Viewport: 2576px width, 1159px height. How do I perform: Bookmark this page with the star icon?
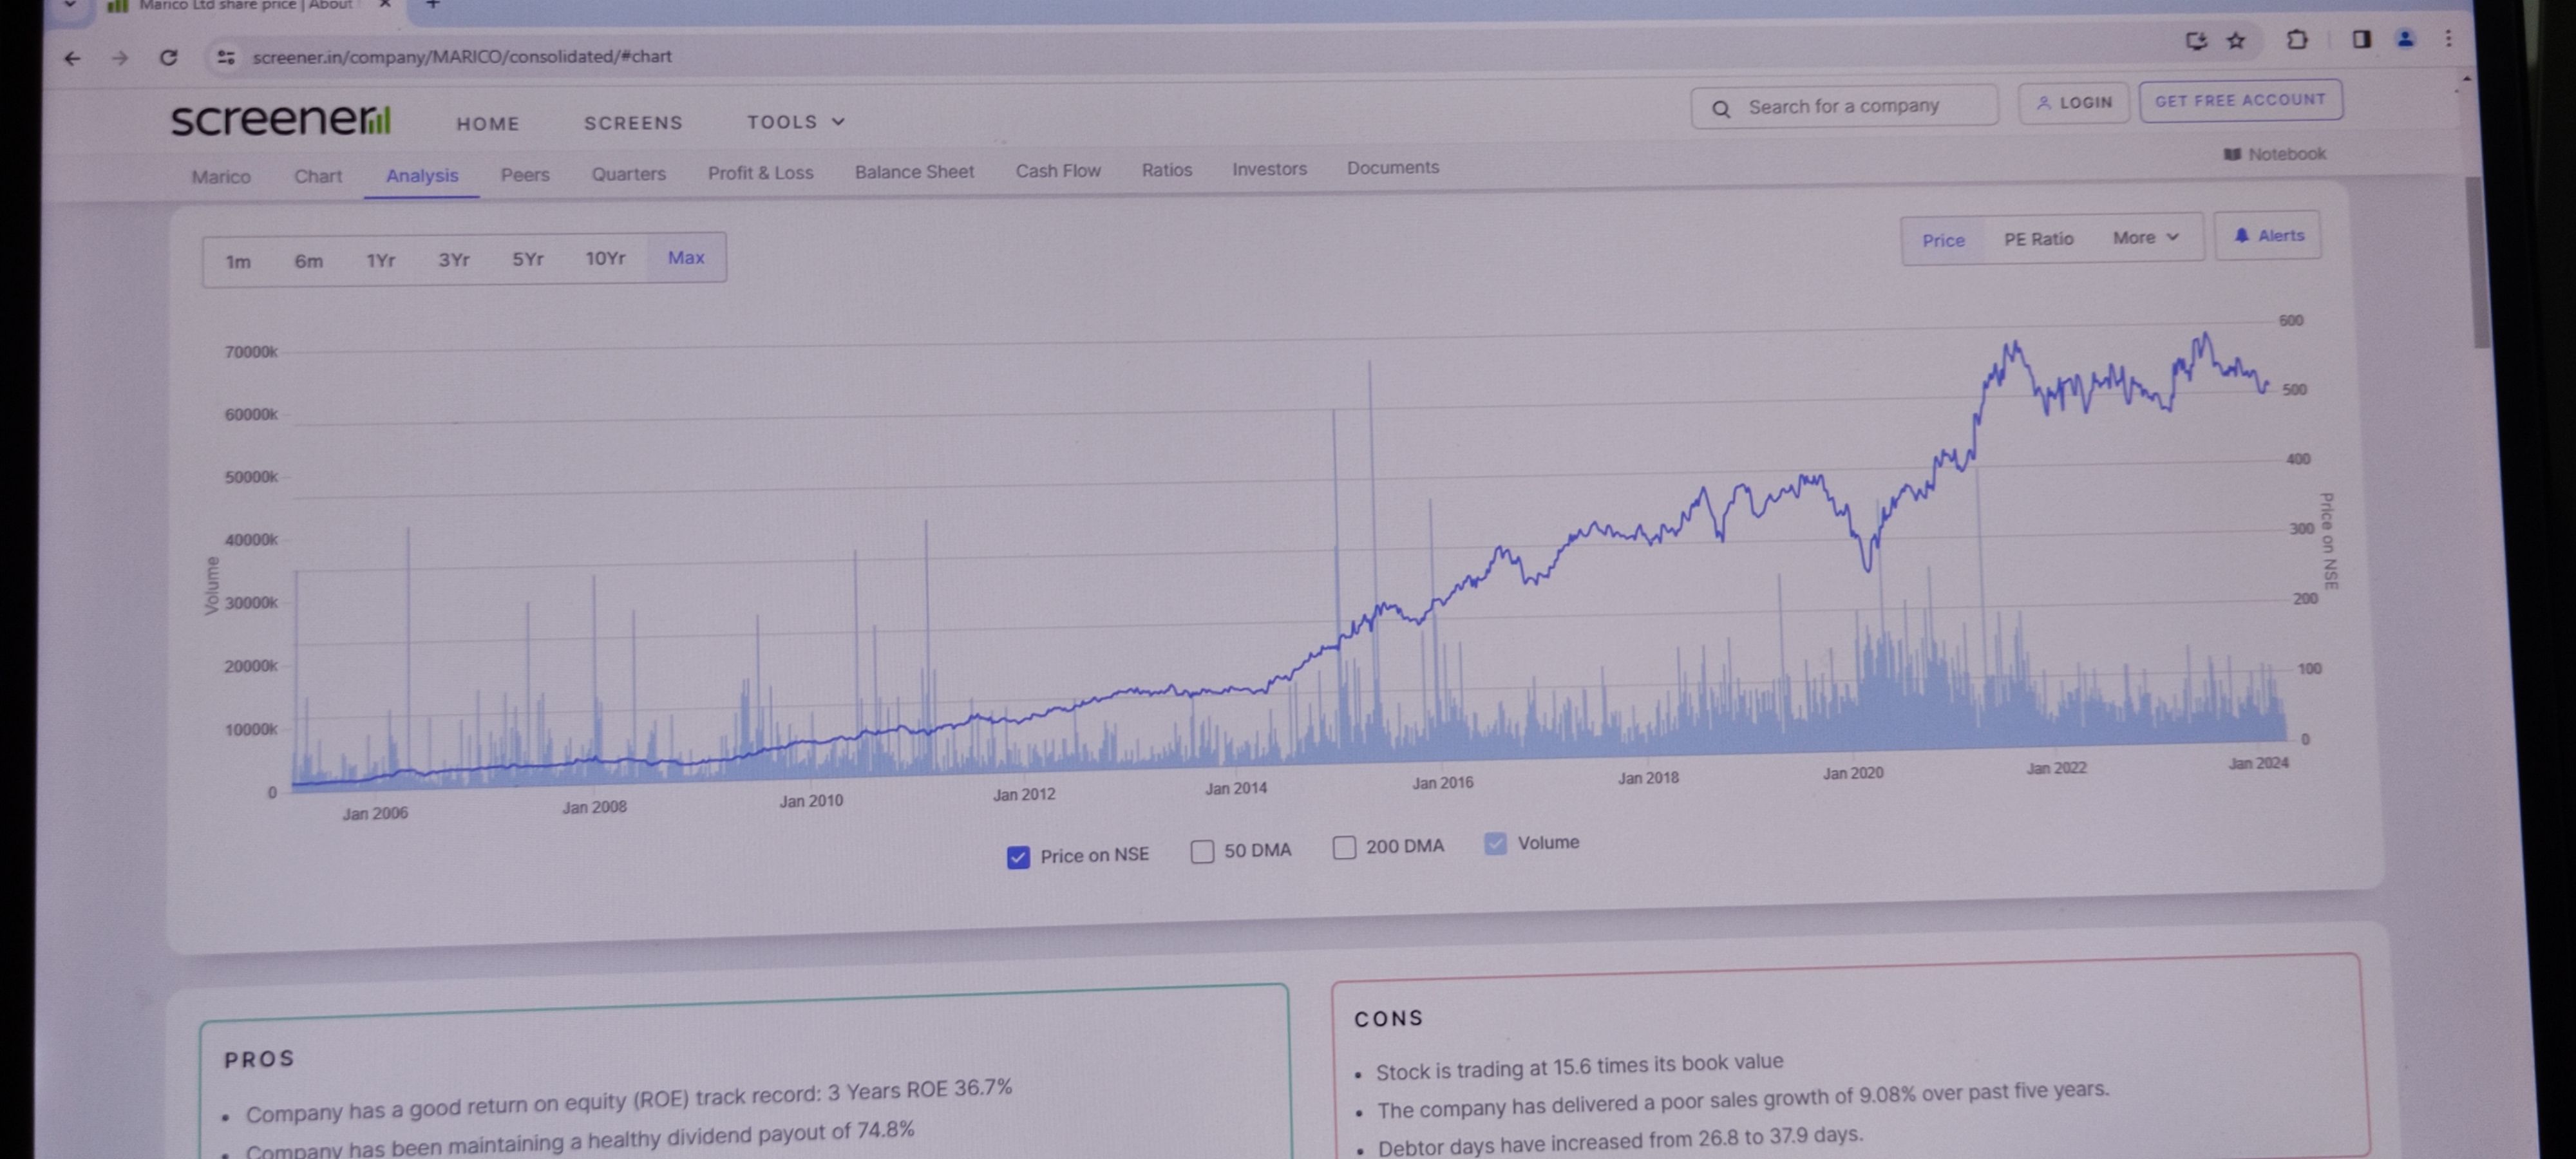point(2236,41)
